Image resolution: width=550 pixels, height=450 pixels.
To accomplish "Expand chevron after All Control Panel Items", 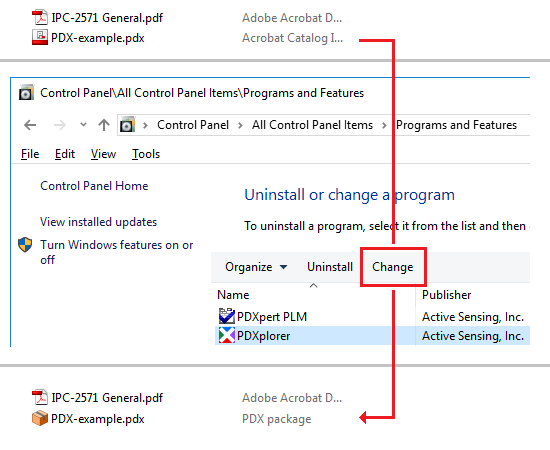I will click(384, 125).
